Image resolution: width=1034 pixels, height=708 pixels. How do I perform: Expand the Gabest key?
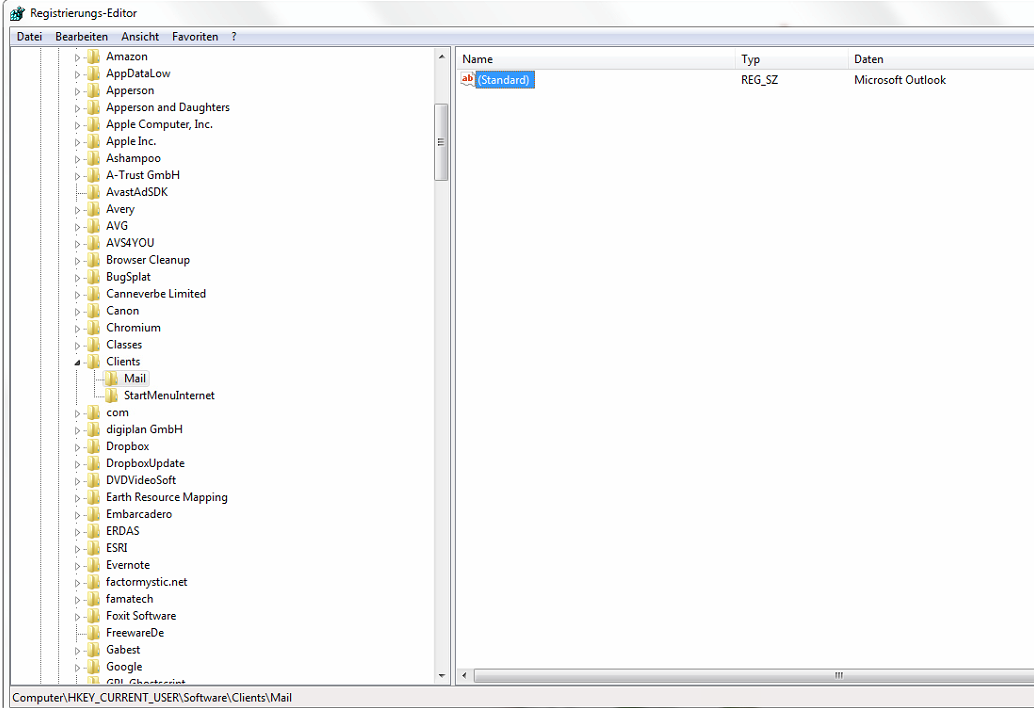click(x=77, y=651)
